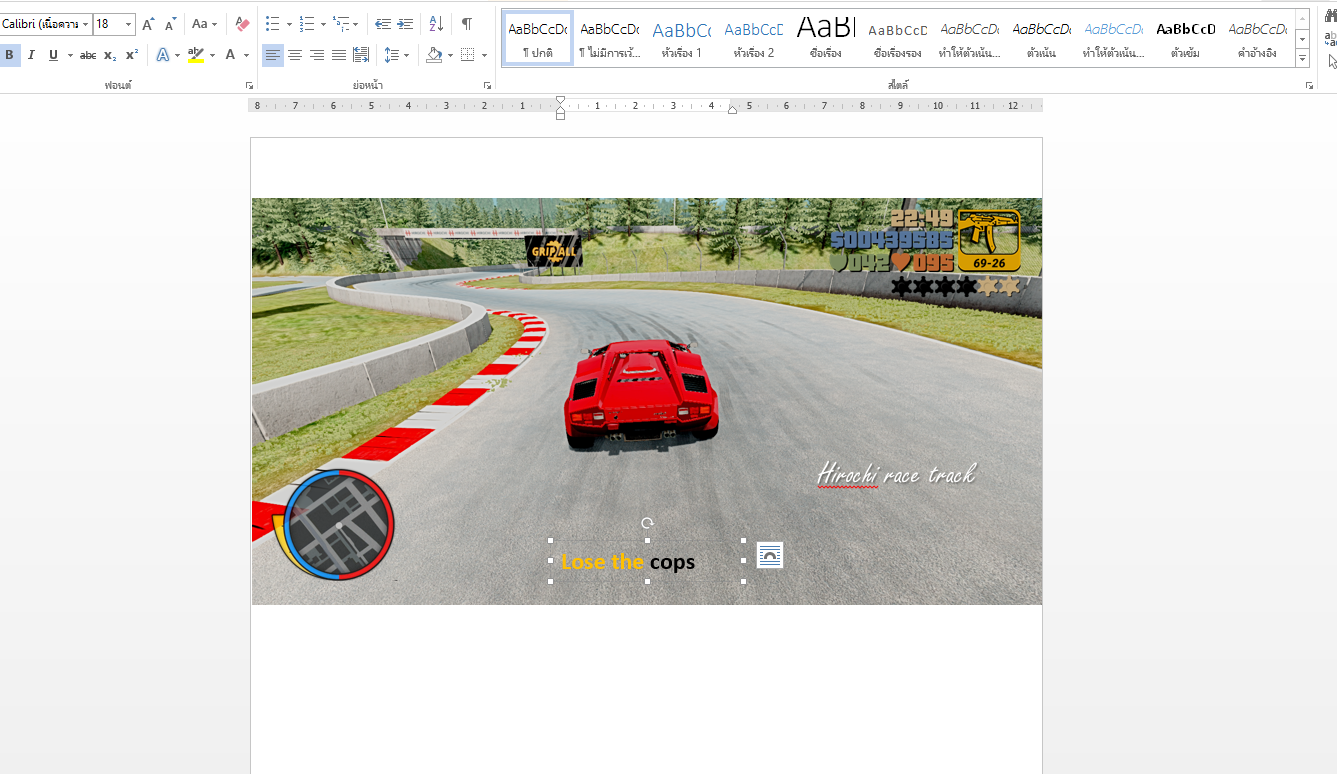Click the text box rotate handle
1337x774 pixels.
[647, 523]
